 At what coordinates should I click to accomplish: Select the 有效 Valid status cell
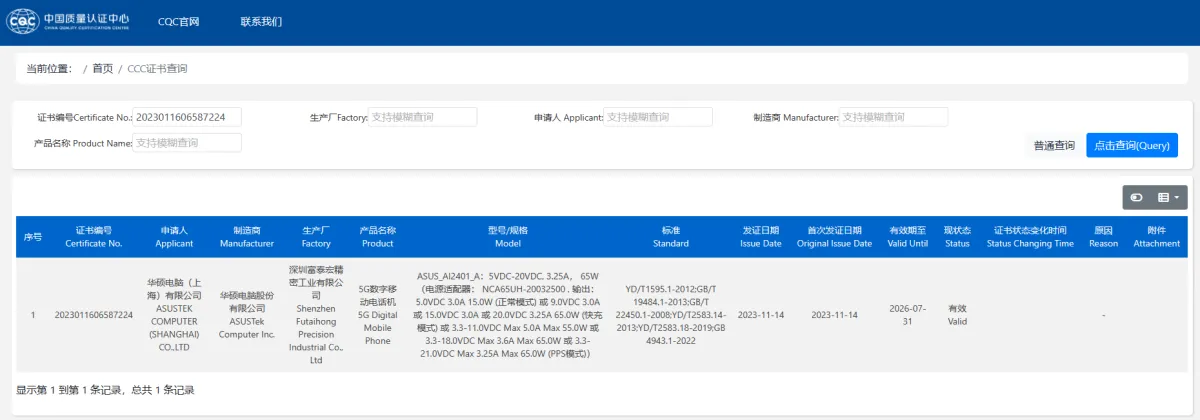click(x=957, y=315)
